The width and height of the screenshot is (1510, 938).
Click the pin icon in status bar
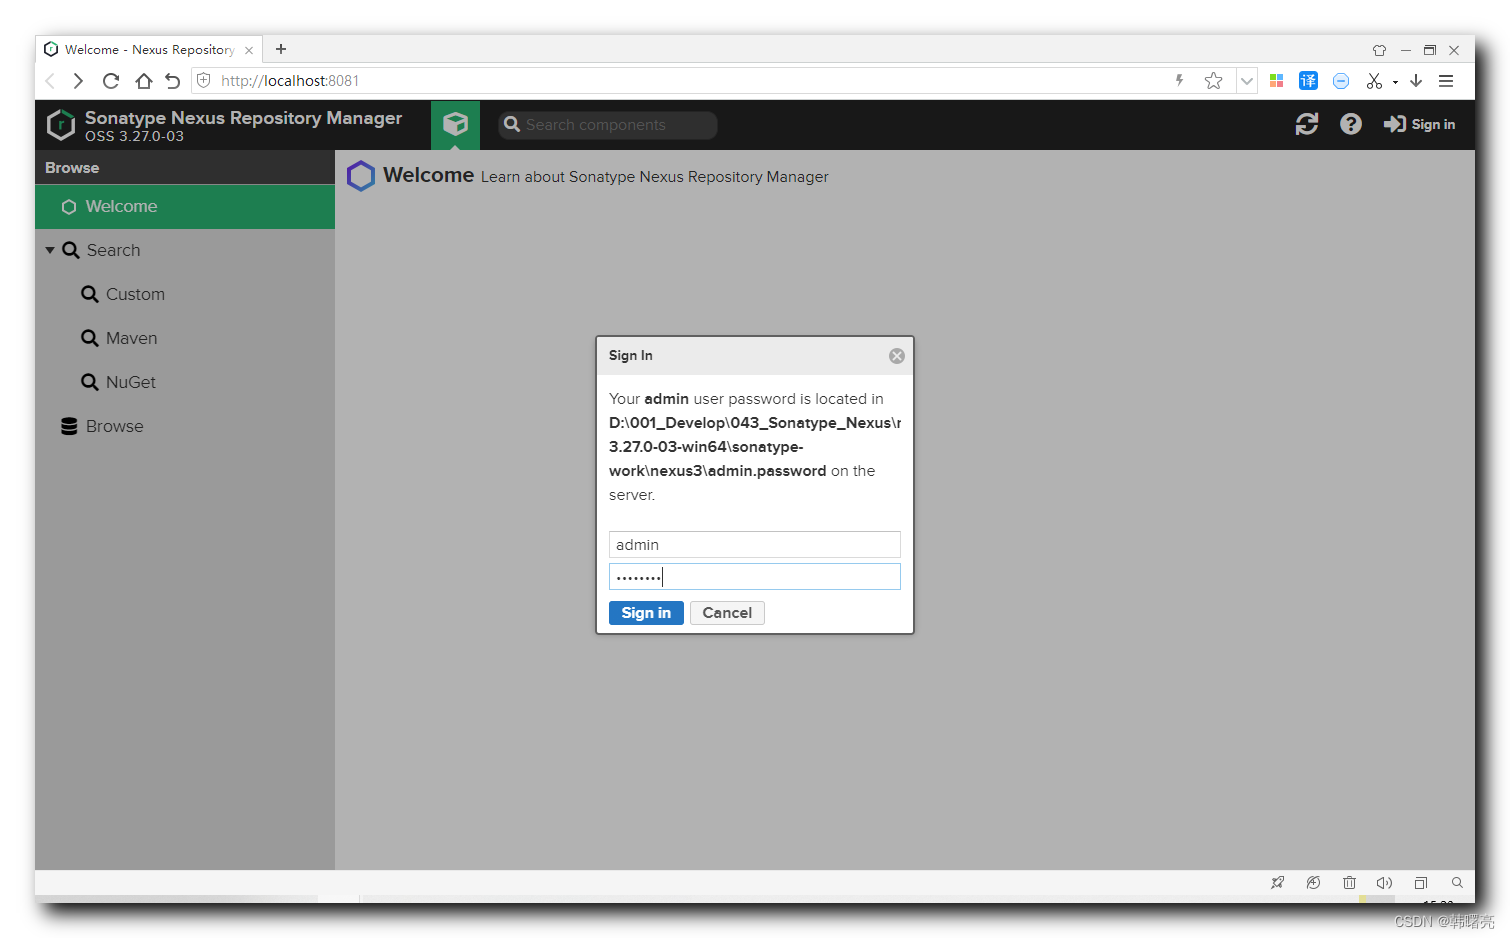click(x=1277, y=883)
